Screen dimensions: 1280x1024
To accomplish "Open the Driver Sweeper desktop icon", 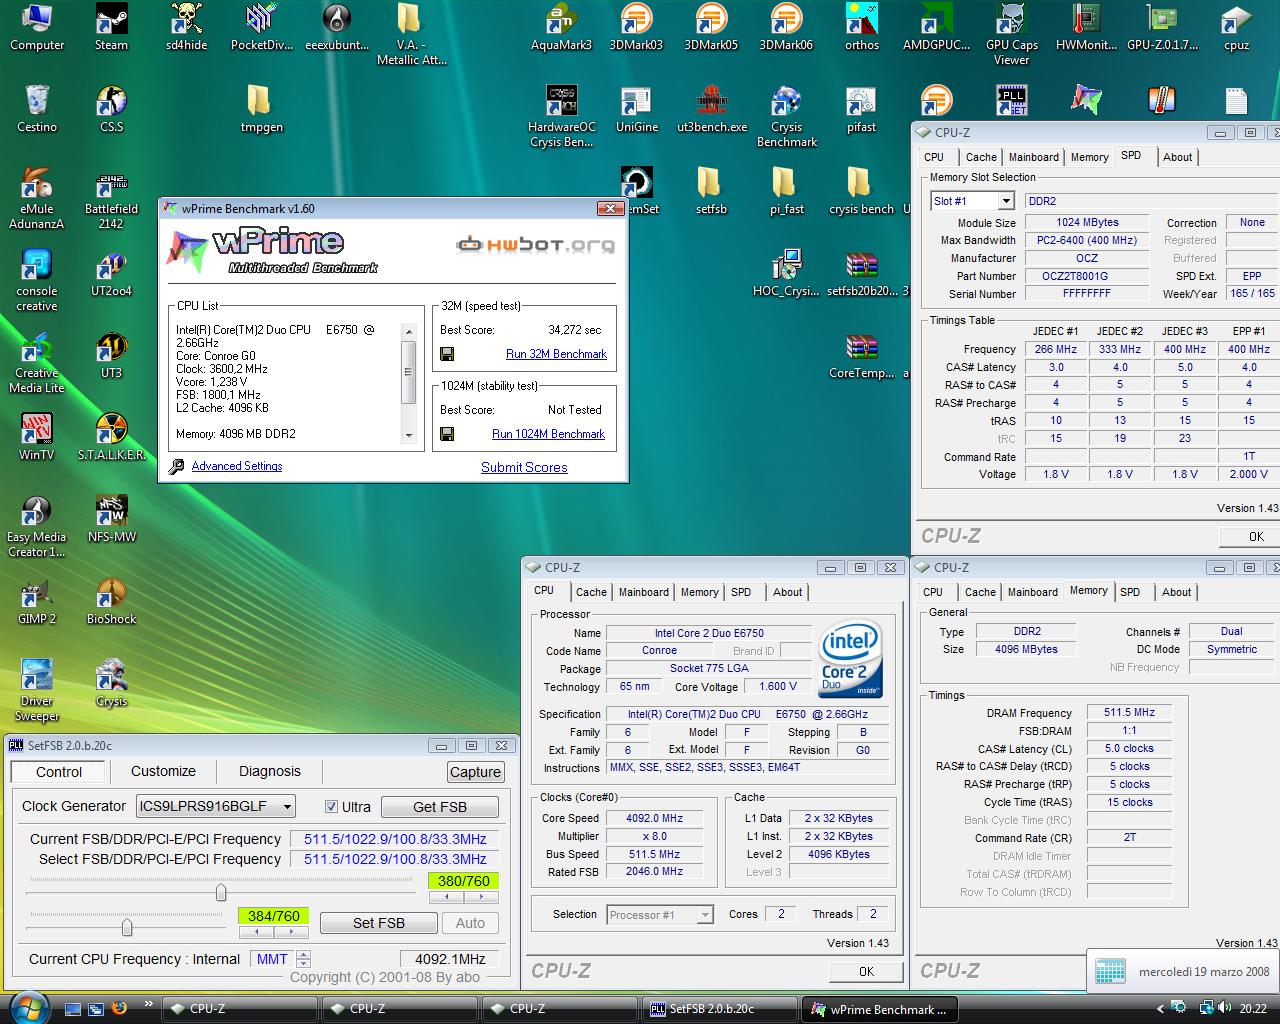I will coord(36,690).
